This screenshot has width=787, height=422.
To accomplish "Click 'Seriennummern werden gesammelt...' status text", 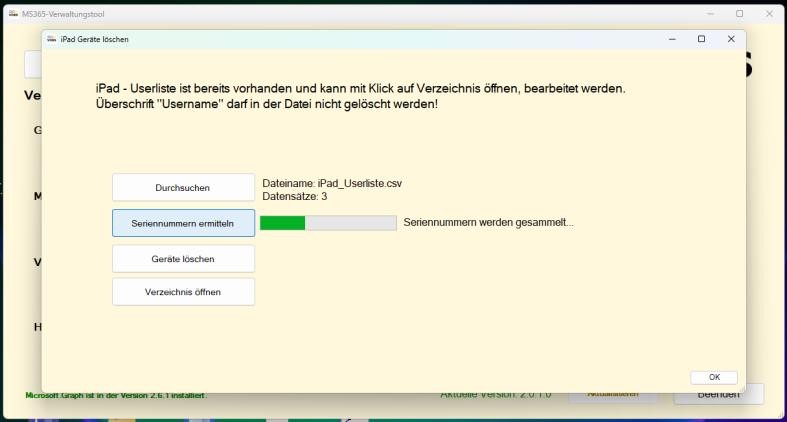I will tap(488, 222).
